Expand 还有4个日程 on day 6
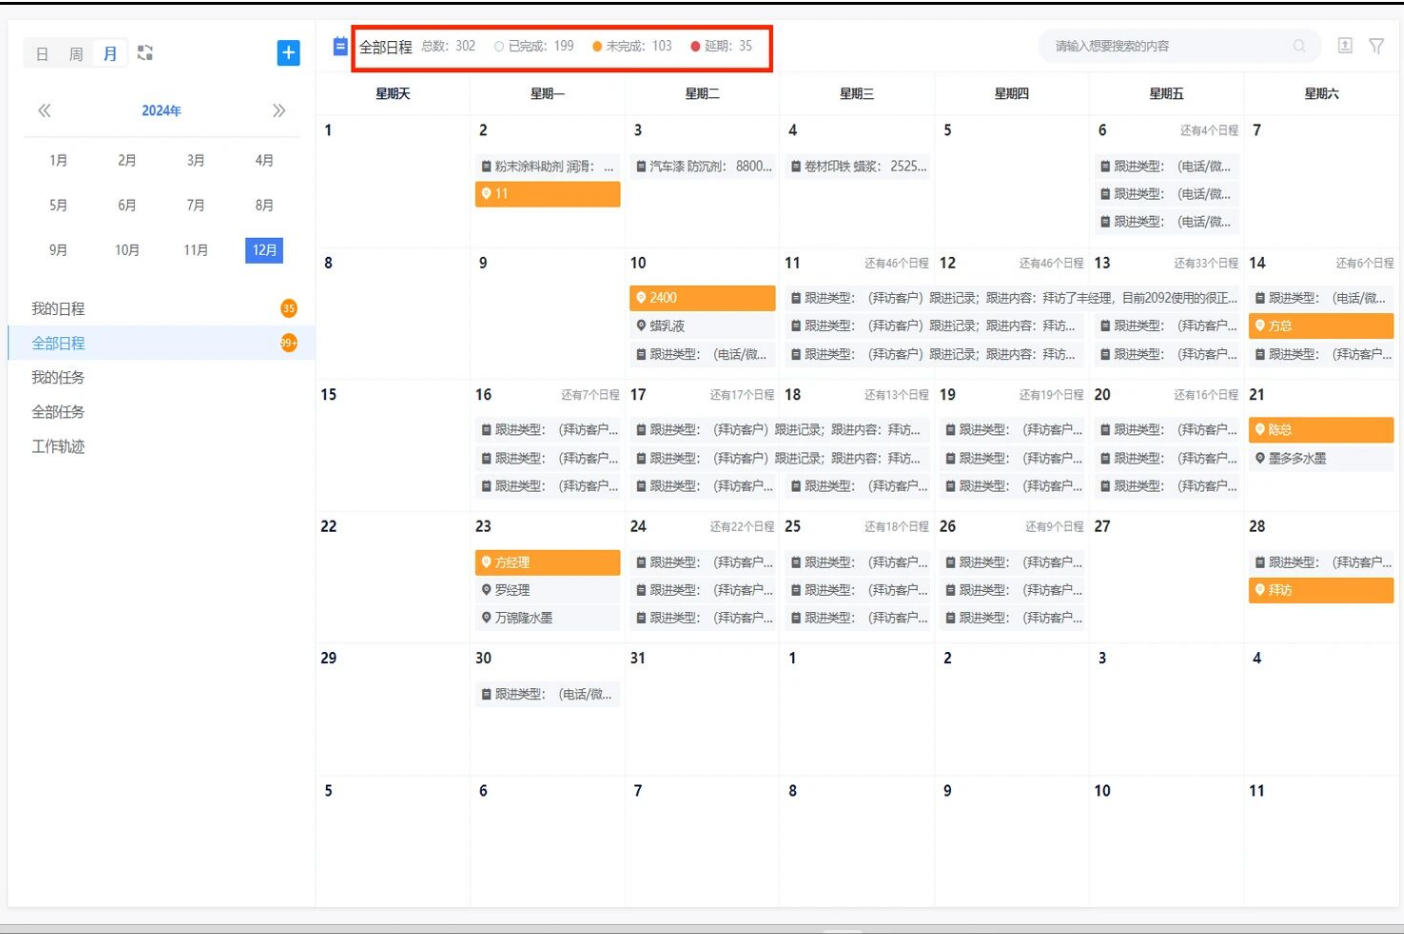Viewport: 1404px width, 934px height. 1209,130
